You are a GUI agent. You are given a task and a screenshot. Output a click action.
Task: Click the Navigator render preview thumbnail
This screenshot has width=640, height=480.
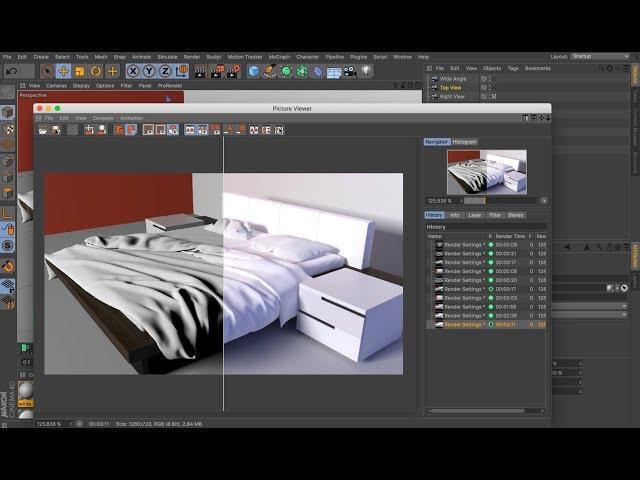click(487, 172)
